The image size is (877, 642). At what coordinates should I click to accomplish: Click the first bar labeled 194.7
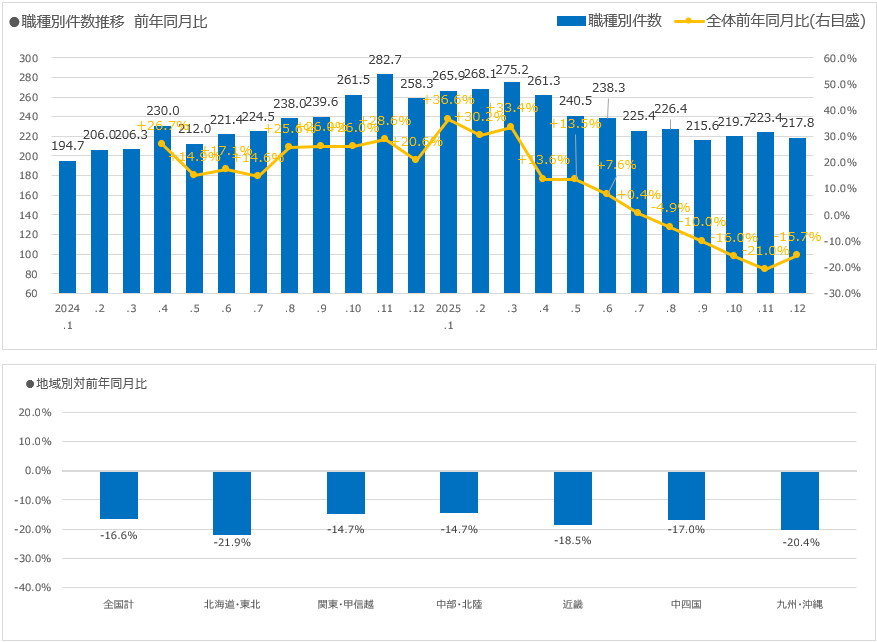67,230
